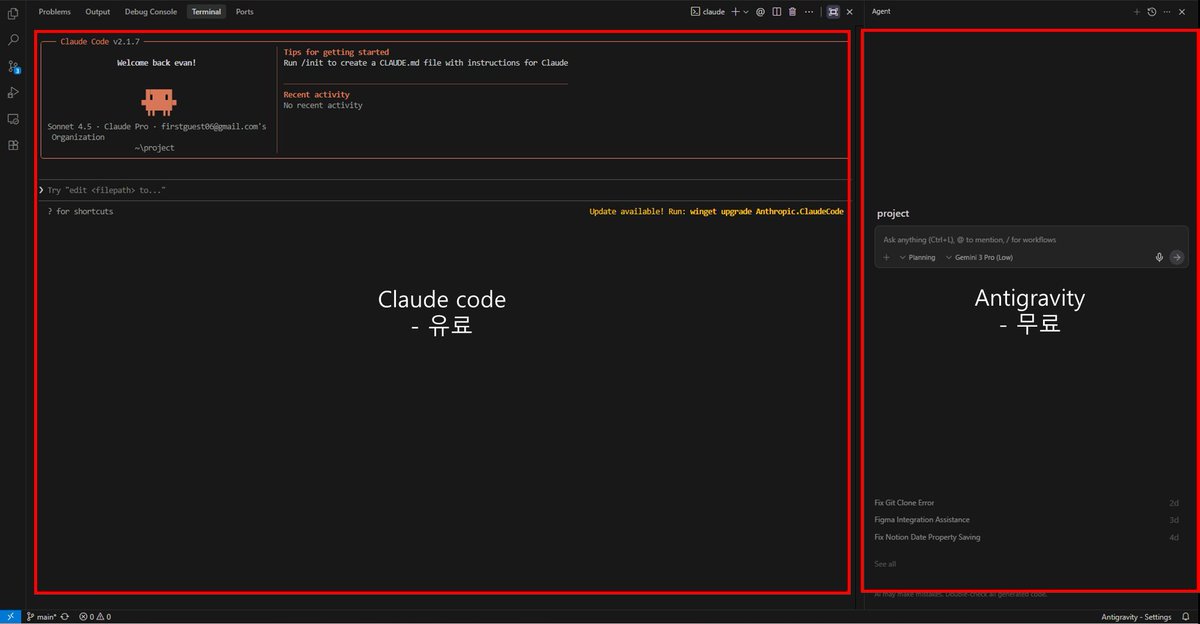The width and height of the screenshot is (1200, 624).
Task: Switch to the Output tab
Action: 97,12
